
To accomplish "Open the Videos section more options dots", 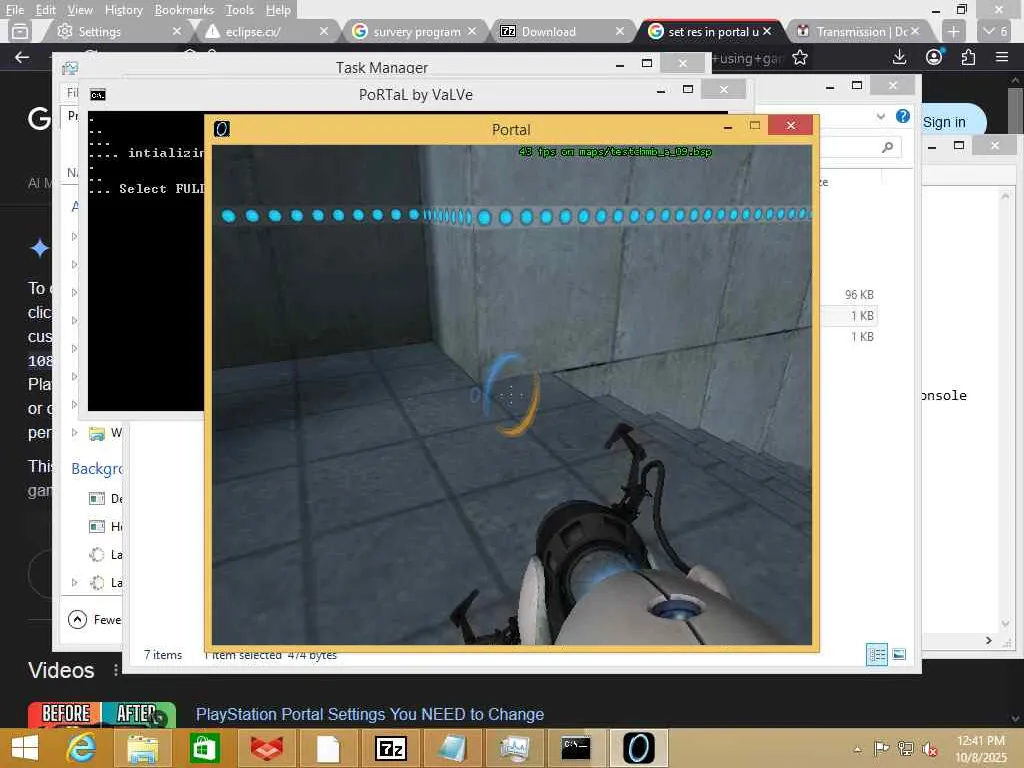I will [x=116, y=670].
